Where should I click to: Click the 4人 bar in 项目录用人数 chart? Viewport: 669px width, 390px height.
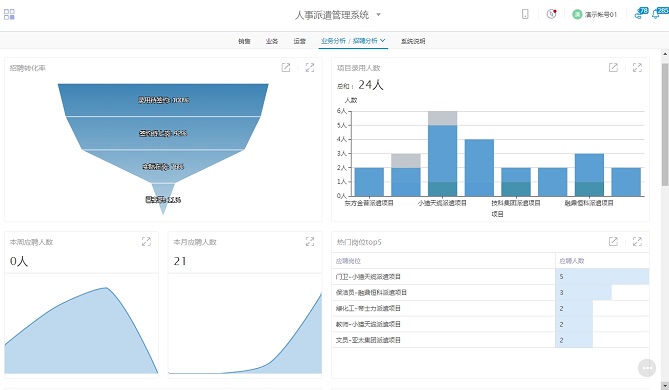(479, 168)
